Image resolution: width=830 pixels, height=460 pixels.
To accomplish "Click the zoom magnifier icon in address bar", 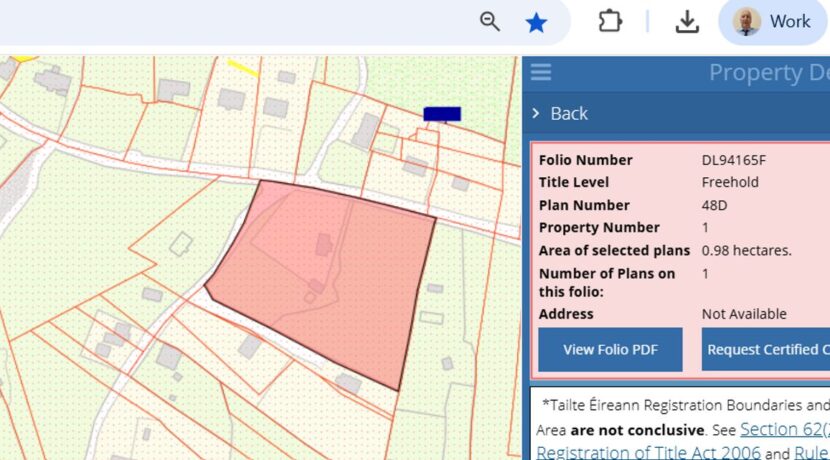I will tap(489, 22).
